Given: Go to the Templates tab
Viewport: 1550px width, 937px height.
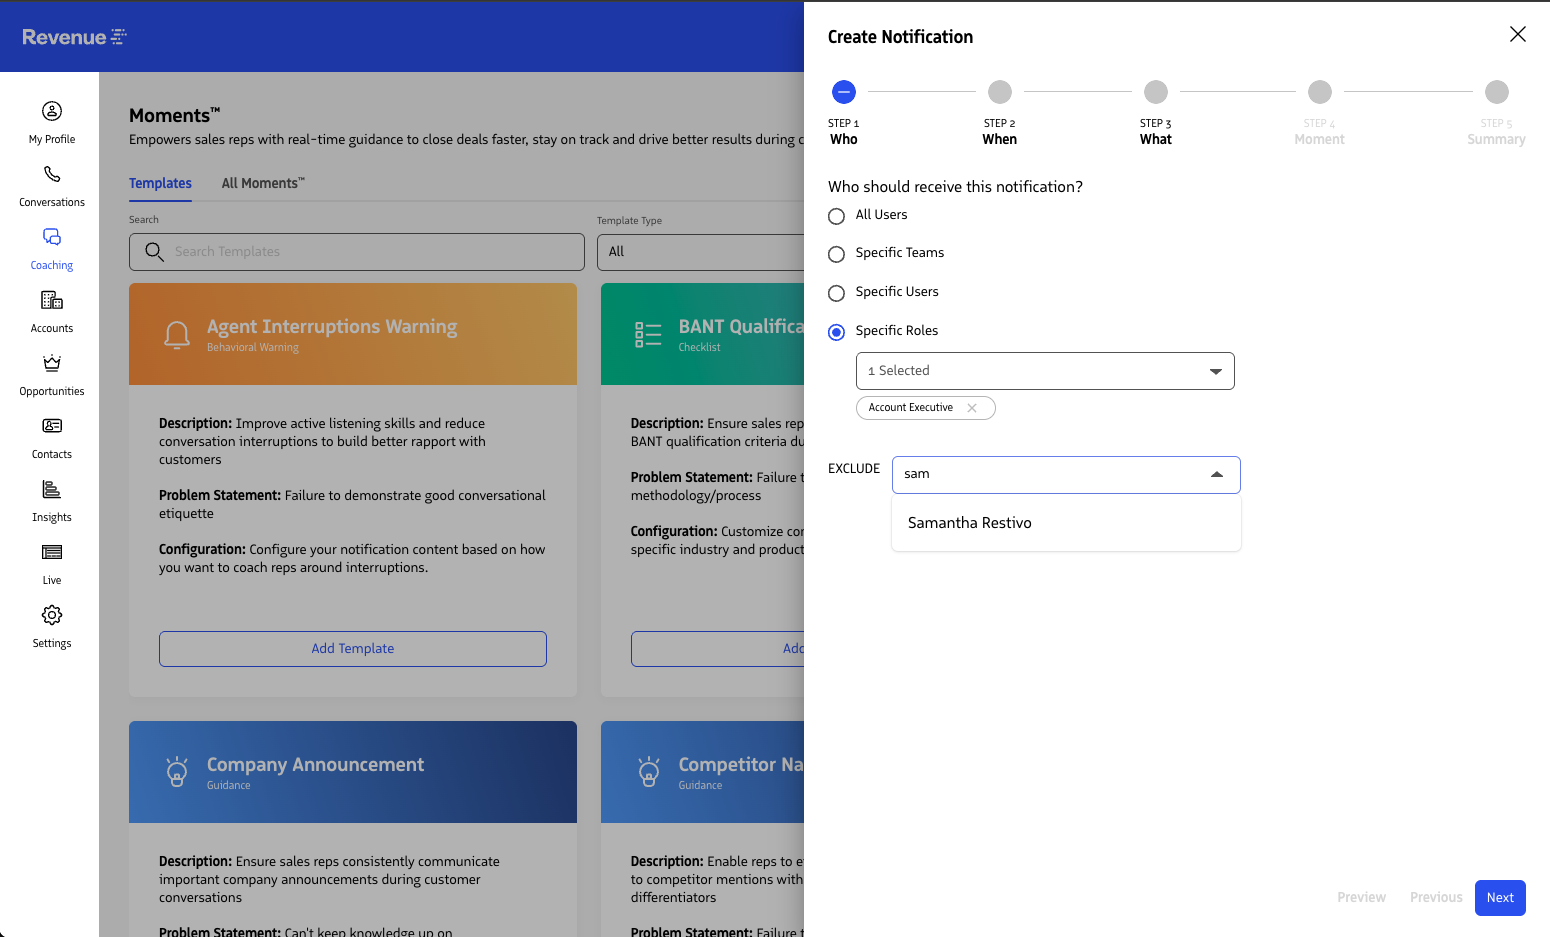Looking at the screenshot, I should coord(160,183).
